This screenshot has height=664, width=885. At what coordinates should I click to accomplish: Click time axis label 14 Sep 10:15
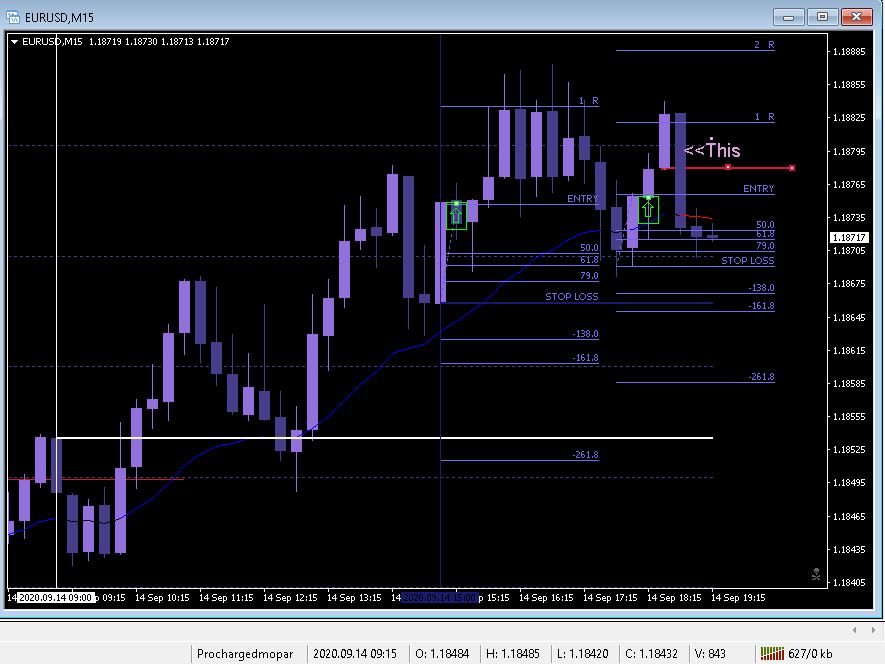(x=162, y=597)
